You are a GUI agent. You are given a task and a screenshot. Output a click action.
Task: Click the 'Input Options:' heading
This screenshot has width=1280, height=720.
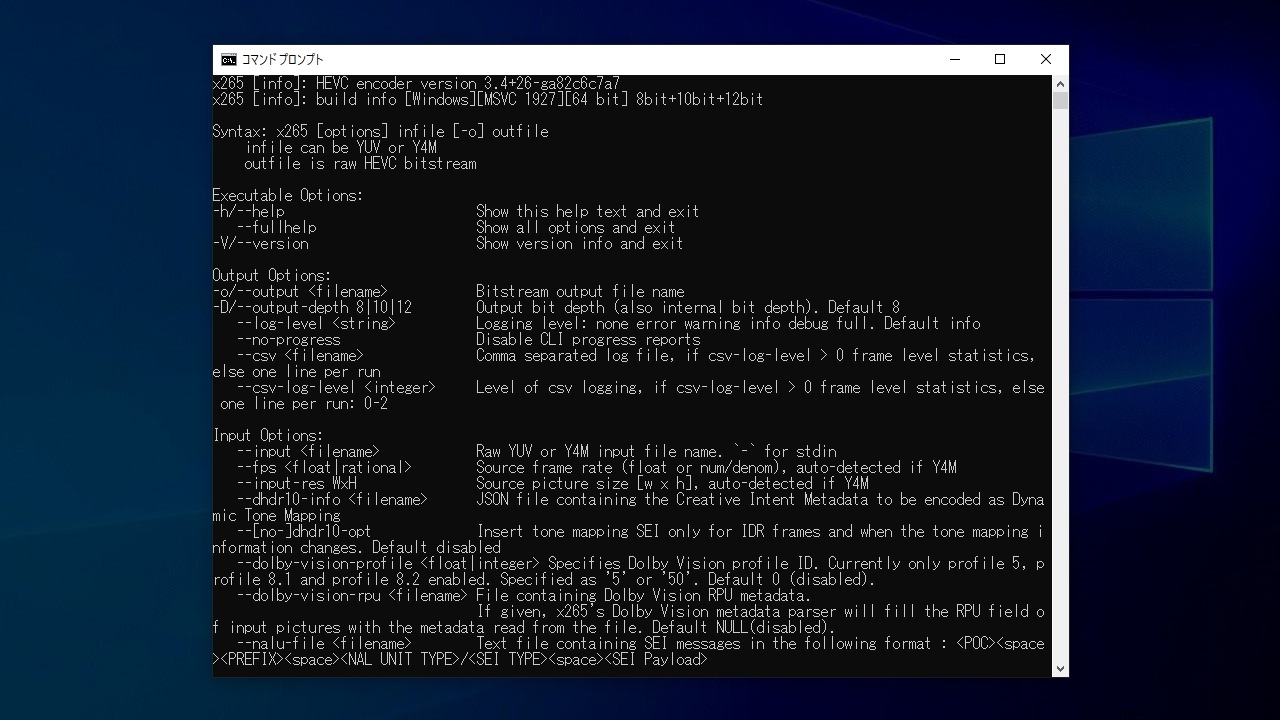click(x=268, y=436)
